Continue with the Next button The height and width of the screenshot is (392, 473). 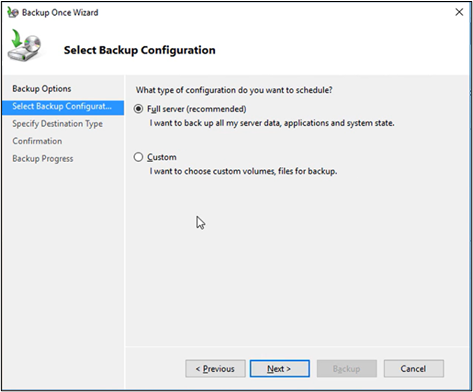(x=280, y=369)
